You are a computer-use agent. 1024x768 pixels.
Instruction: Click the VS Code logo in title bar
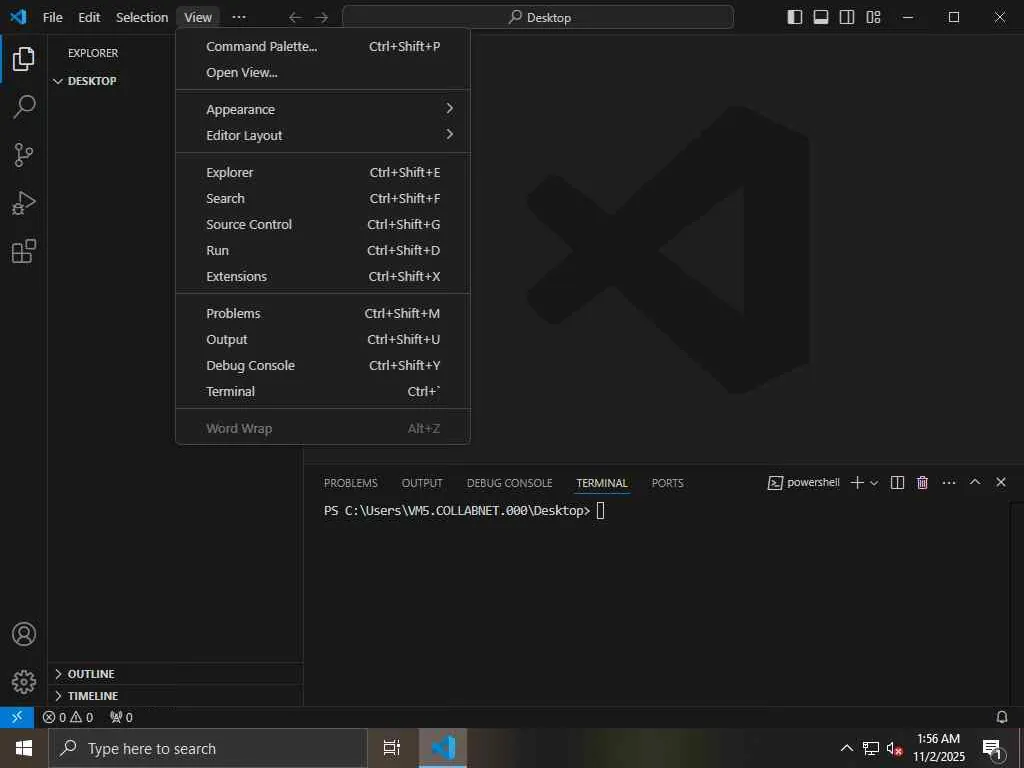tap(18, 17)
